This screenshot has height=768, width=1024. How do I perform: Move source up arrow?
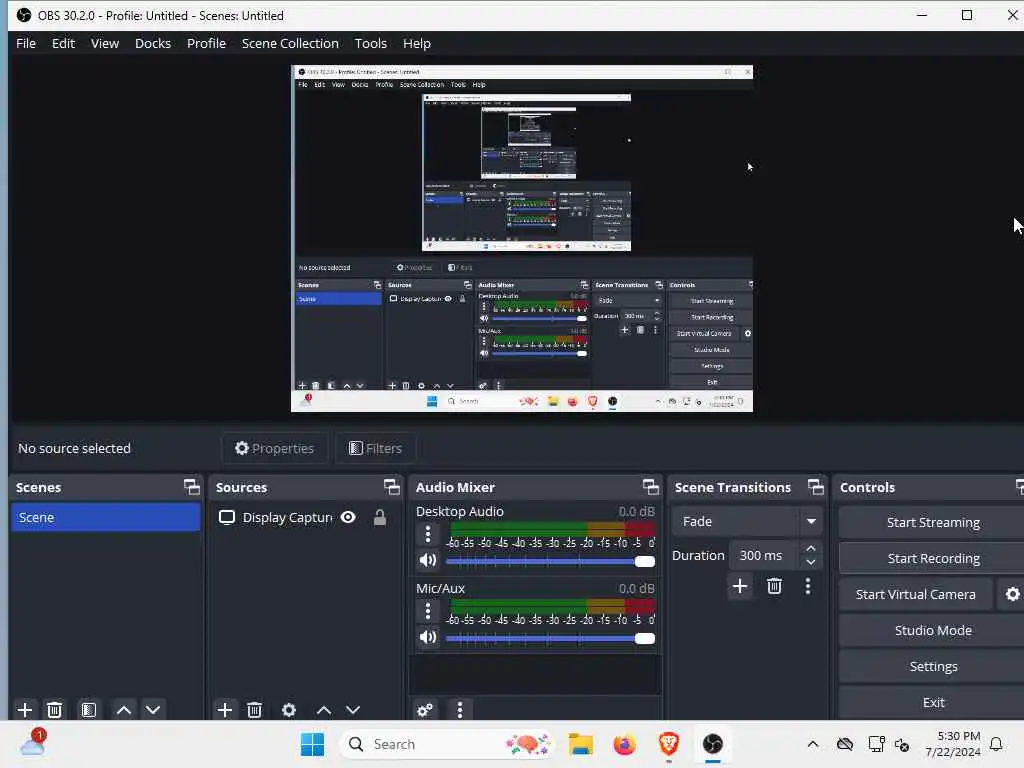(x=324, y=710)
